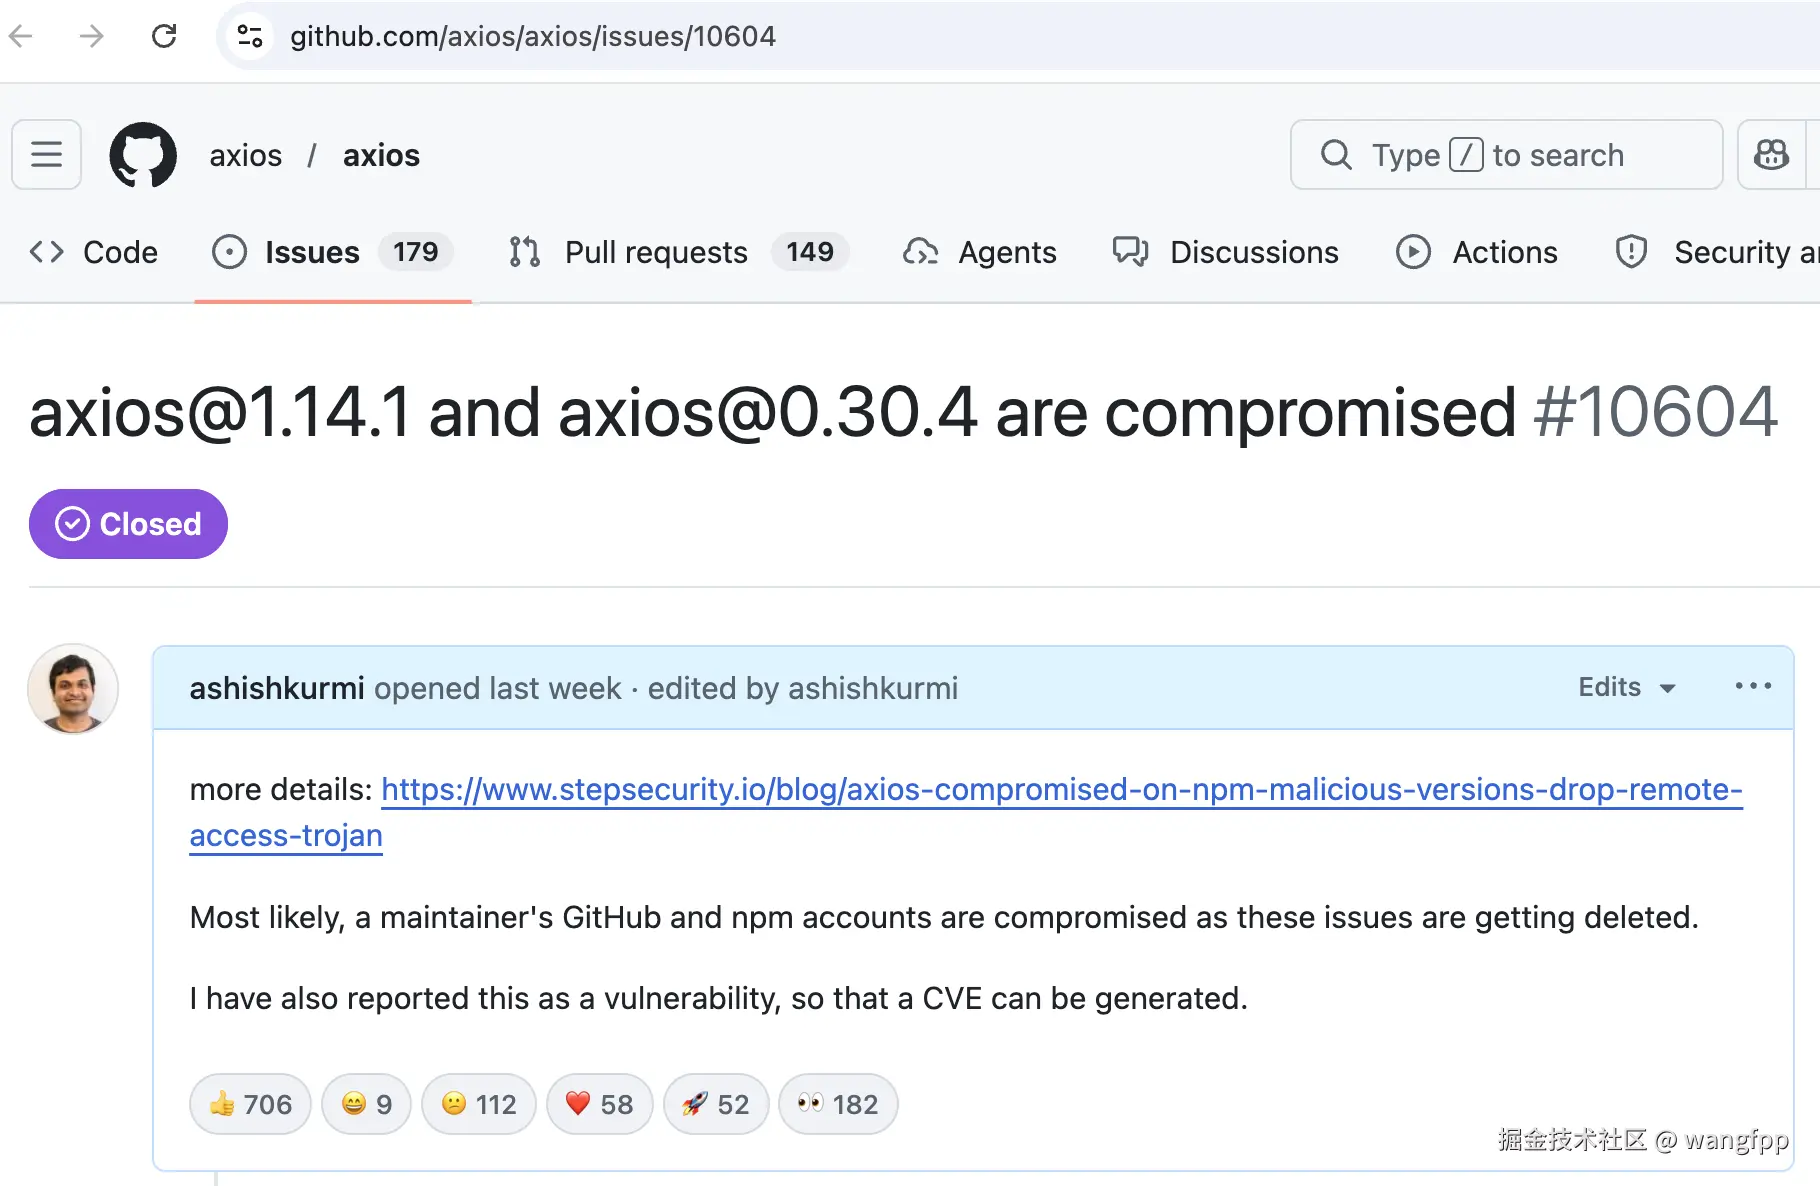The image size is (1820, 1186).
Task: Click the Closed status badge
Action: click(128, 524)
